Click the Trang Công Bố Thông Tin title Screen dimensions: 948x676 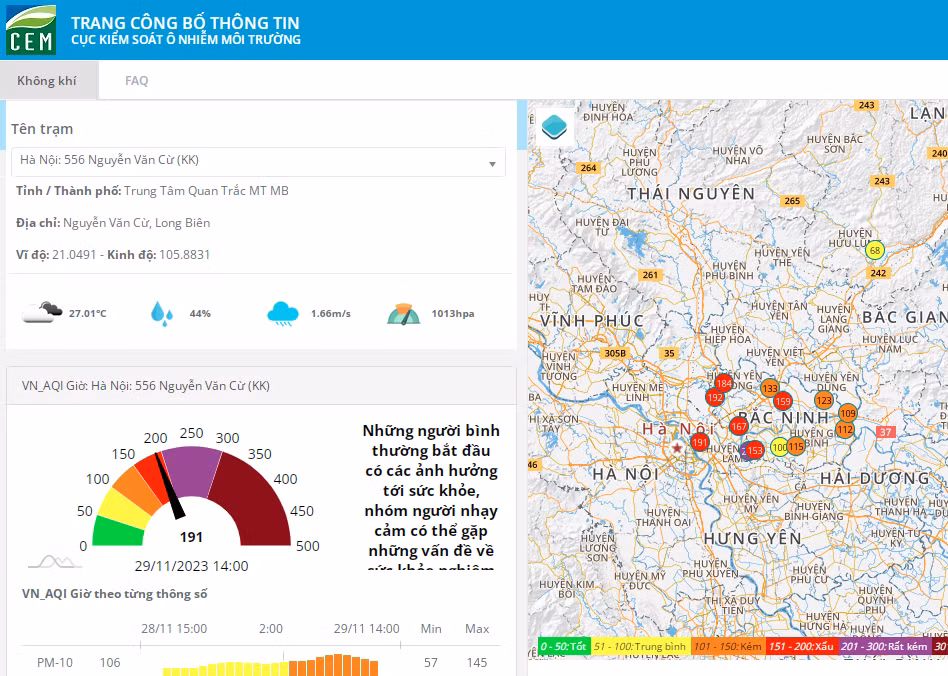pyautogui.click(x=185, y=23)
